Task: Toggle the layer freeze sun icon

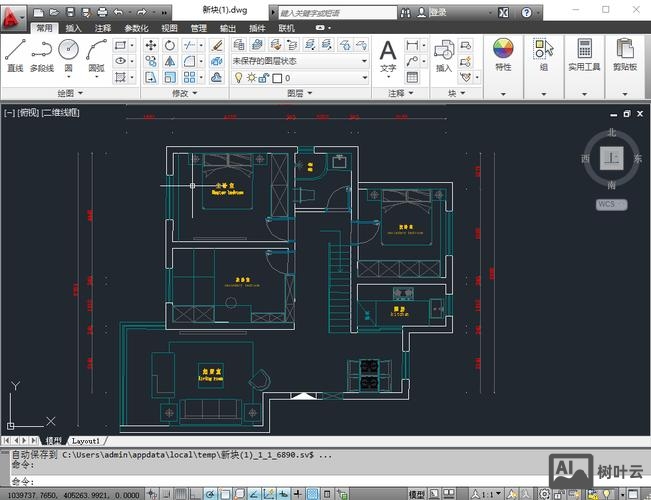Action: point(251,77)
